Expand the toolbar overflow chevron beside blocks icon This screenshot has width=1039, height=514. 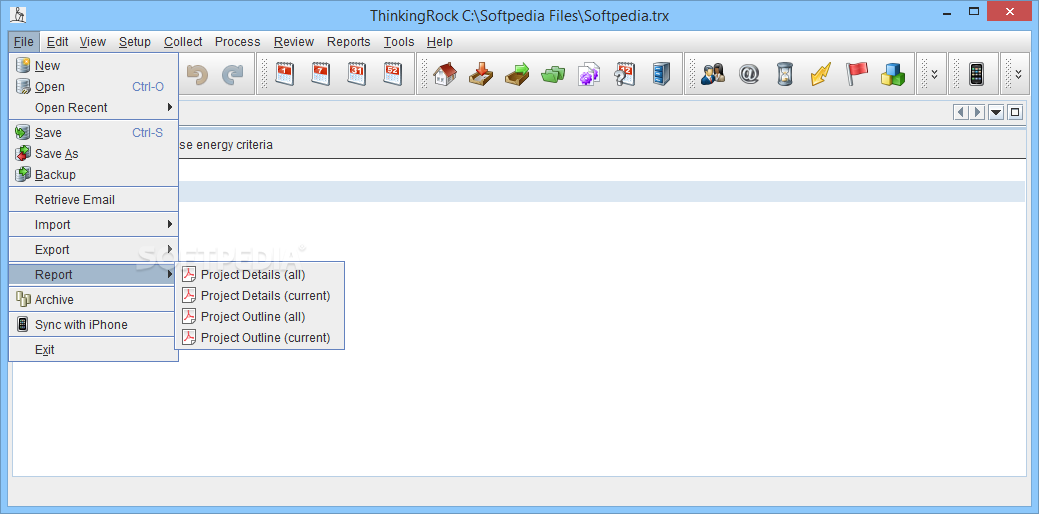934,74
